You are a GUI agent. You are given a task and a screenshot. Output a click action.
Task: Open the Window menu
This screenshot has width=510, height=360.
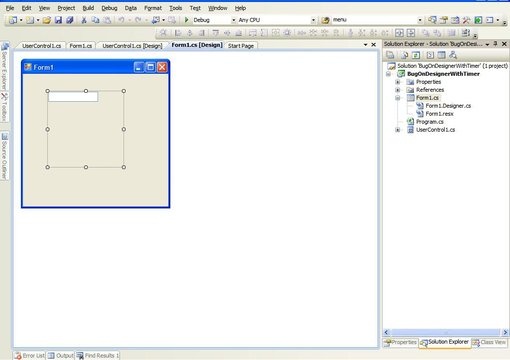[x=217, y=8]
